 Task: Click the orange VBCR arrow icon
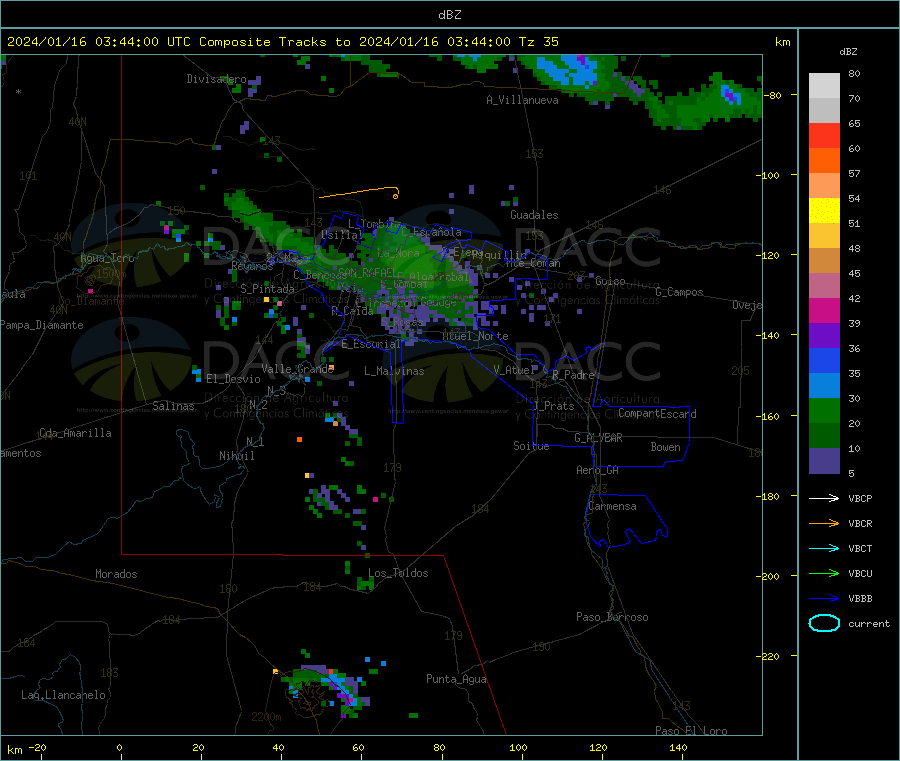pos(824,523)
